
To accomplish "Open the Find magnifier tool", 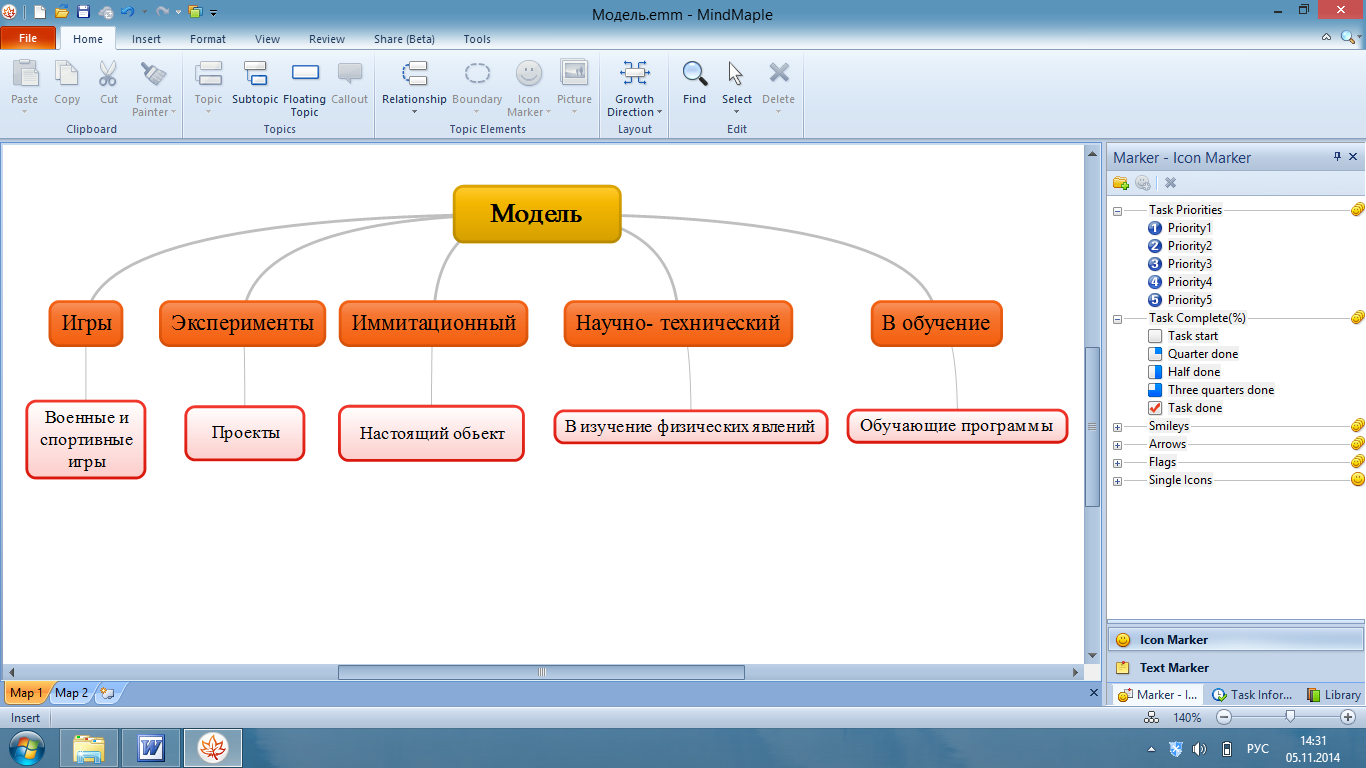I will coord(695,74).
